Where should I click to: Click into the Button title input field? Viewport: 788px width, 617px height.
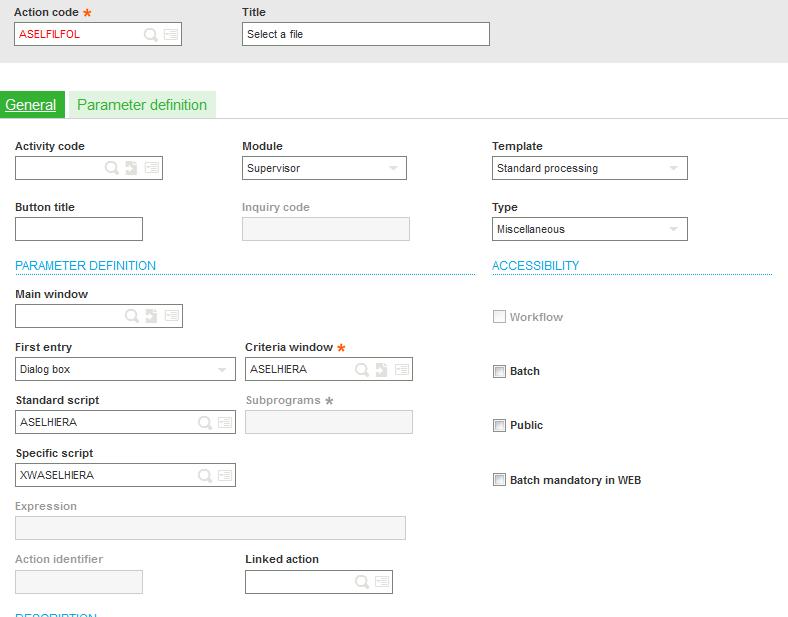pyautogui.click(x=79, y=229)
